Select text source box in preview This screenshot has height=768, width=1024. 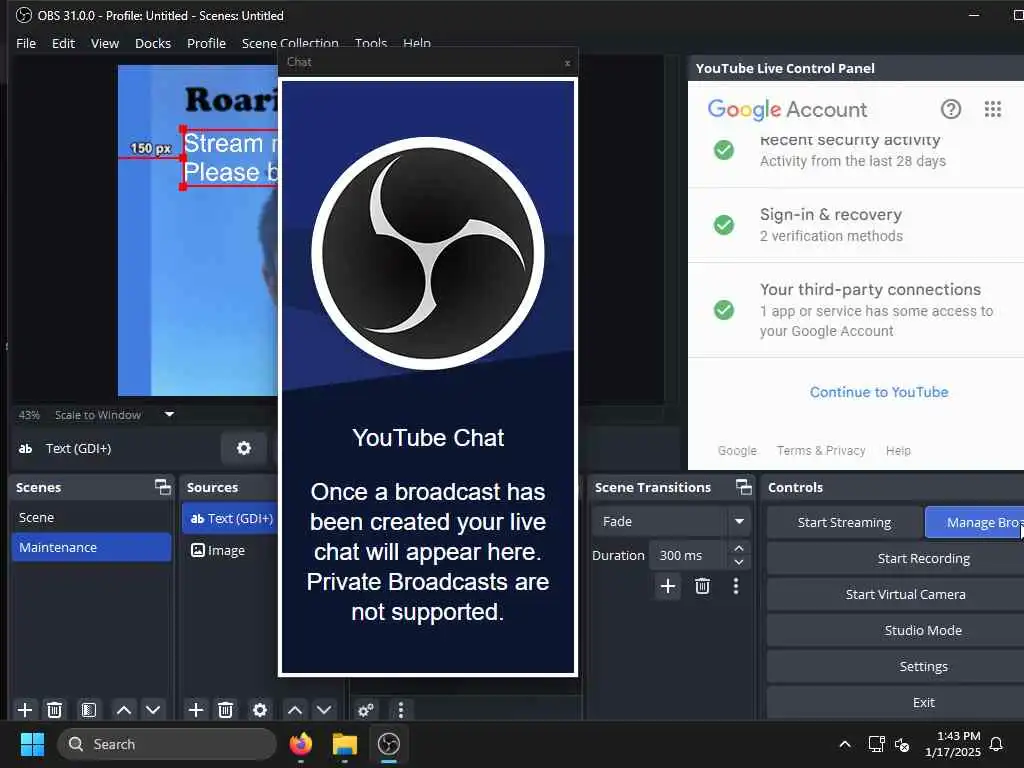pyautogui.click(x=230, y=158)
